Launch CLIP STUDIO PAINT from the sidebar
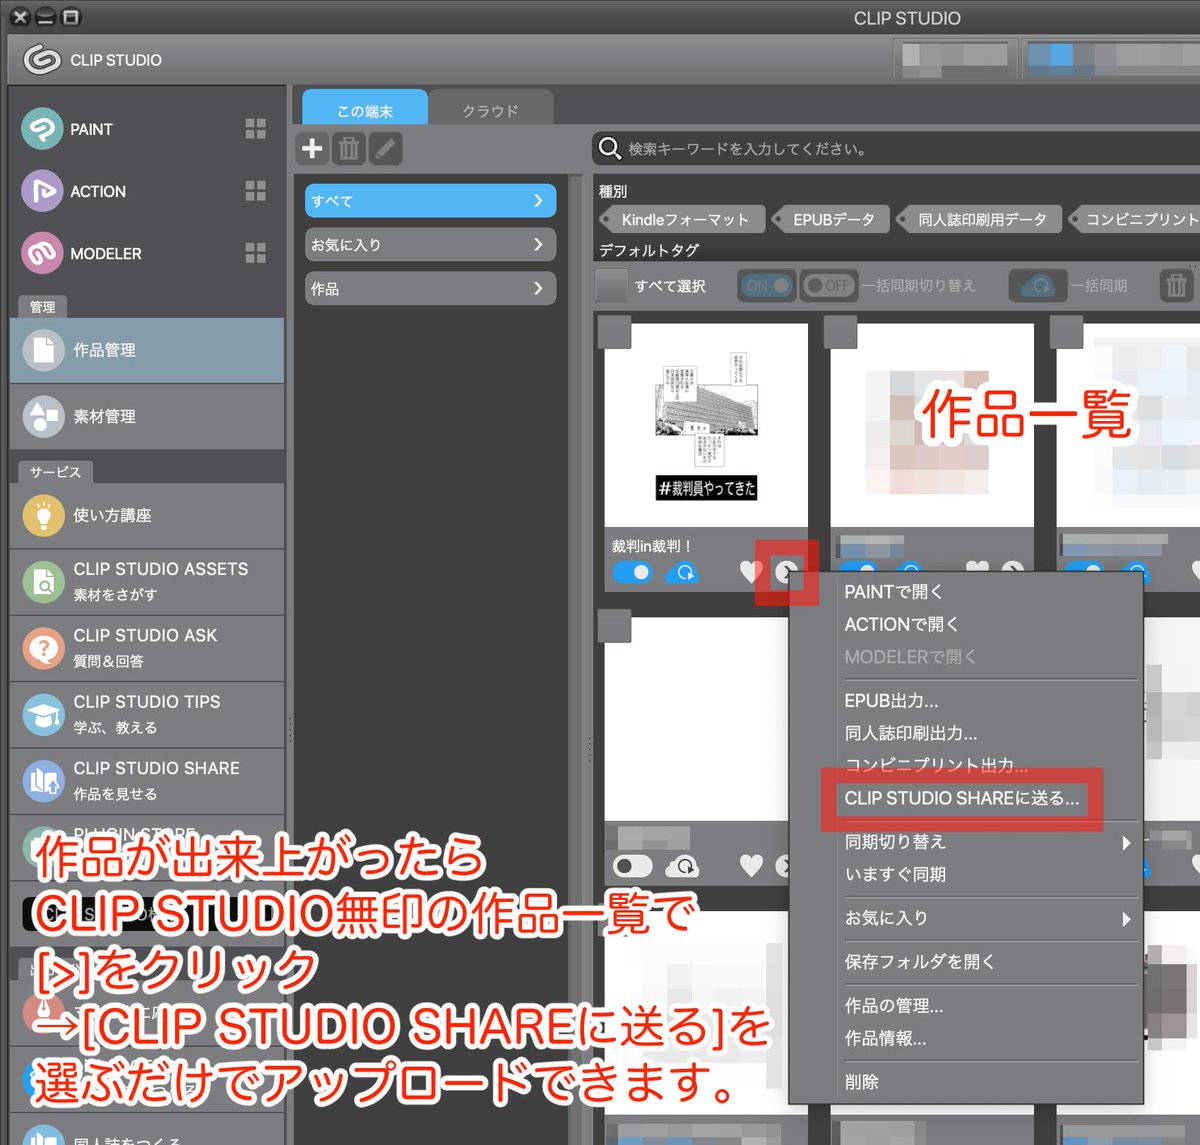This screenshot has height=1145, width=1200. [68, 129]
